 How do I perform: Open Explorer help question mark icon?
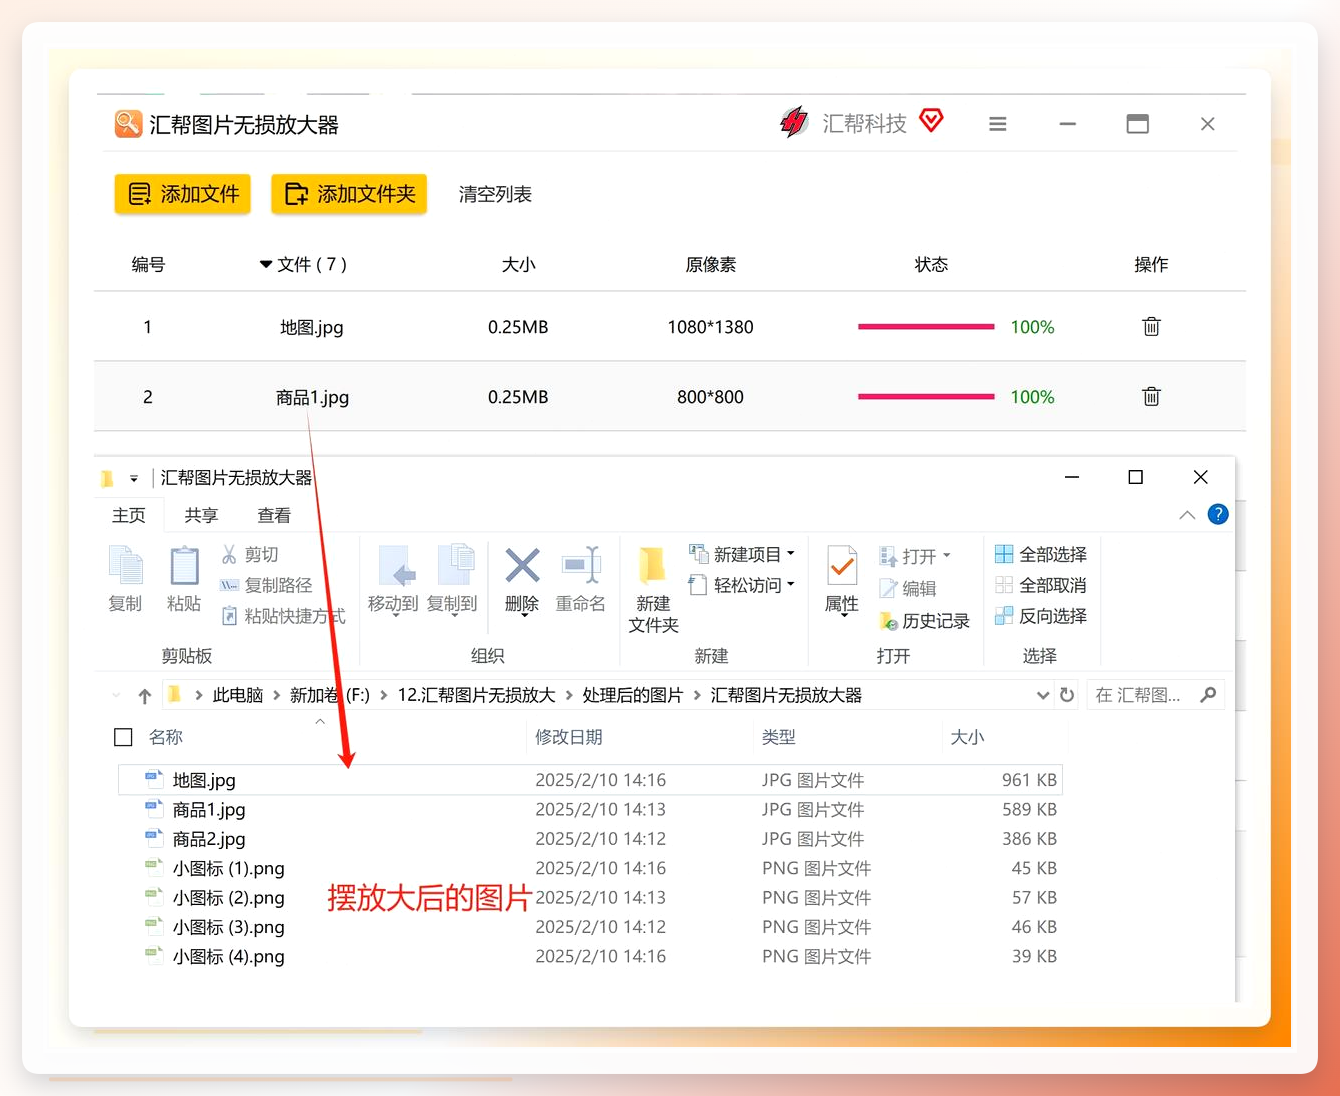(1218, 514)
